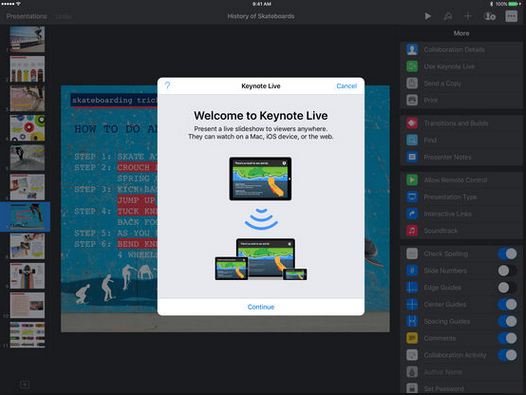526x395 pixels.
Task: Select slide 6 thumbnail in navigator
Action: click(x=27, y=187)
